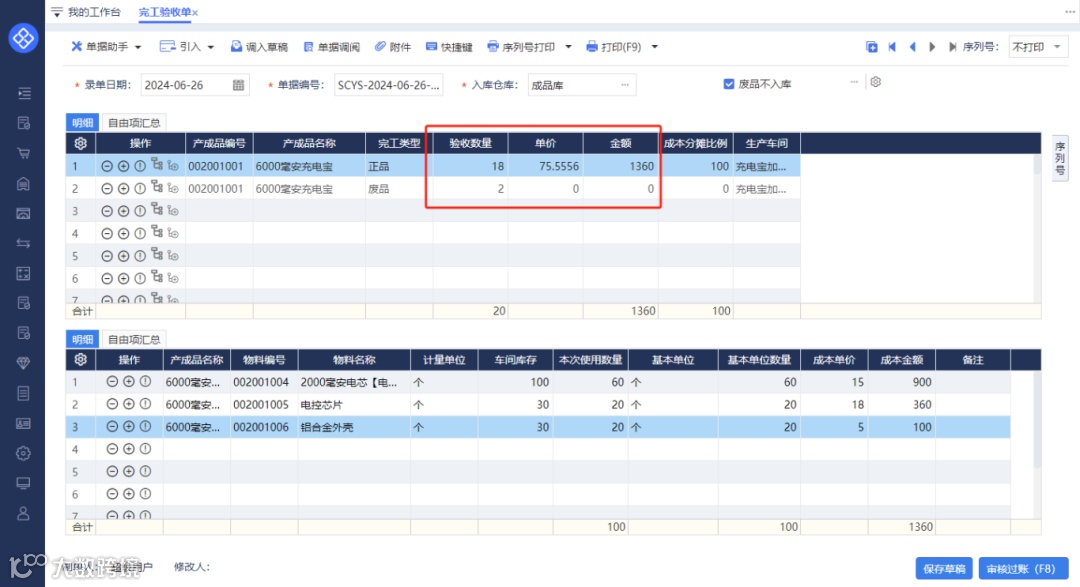Toggle the 废品不入库 checkbox
Screen dimensions: 1080x587
[x=729, y=84]
